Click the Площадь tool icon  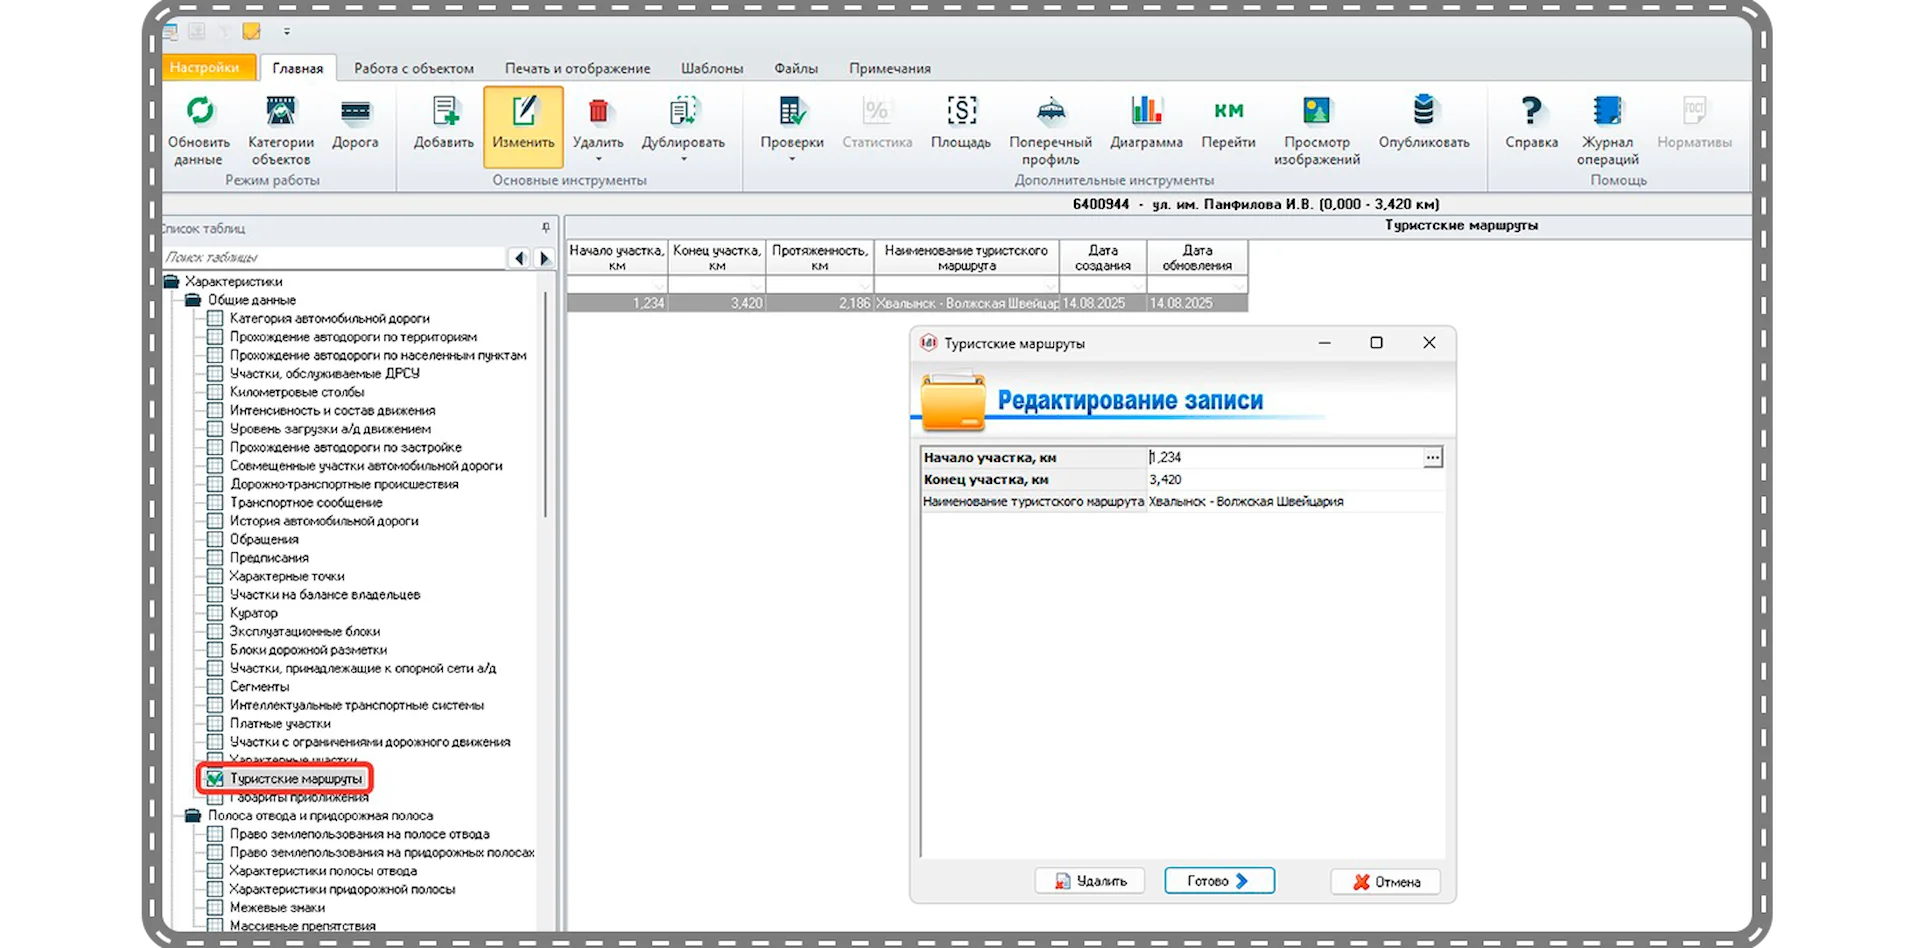[x=961, y=111]
